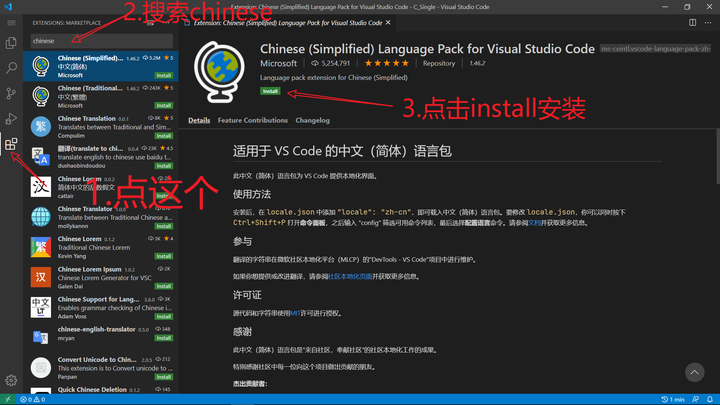Click the Microsoft publisher name
The height and width of the screenshot is (405, 720).
278,63
